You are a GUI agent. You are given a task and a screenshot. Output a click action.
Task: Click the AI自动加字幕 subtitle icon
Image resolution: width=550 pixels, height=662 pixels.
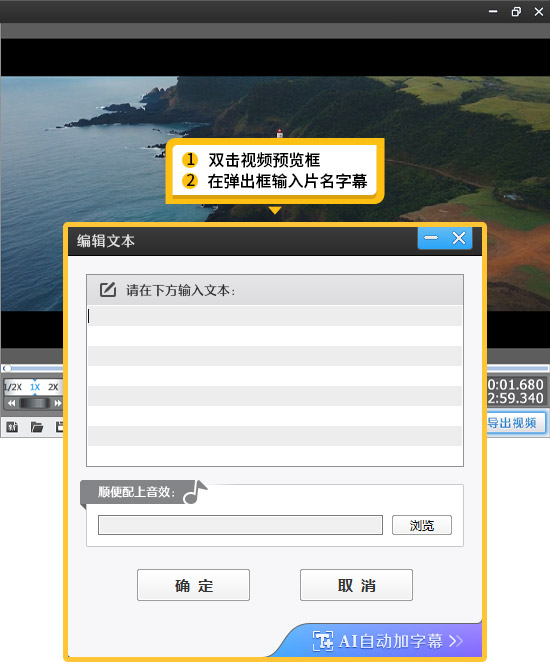323,641
